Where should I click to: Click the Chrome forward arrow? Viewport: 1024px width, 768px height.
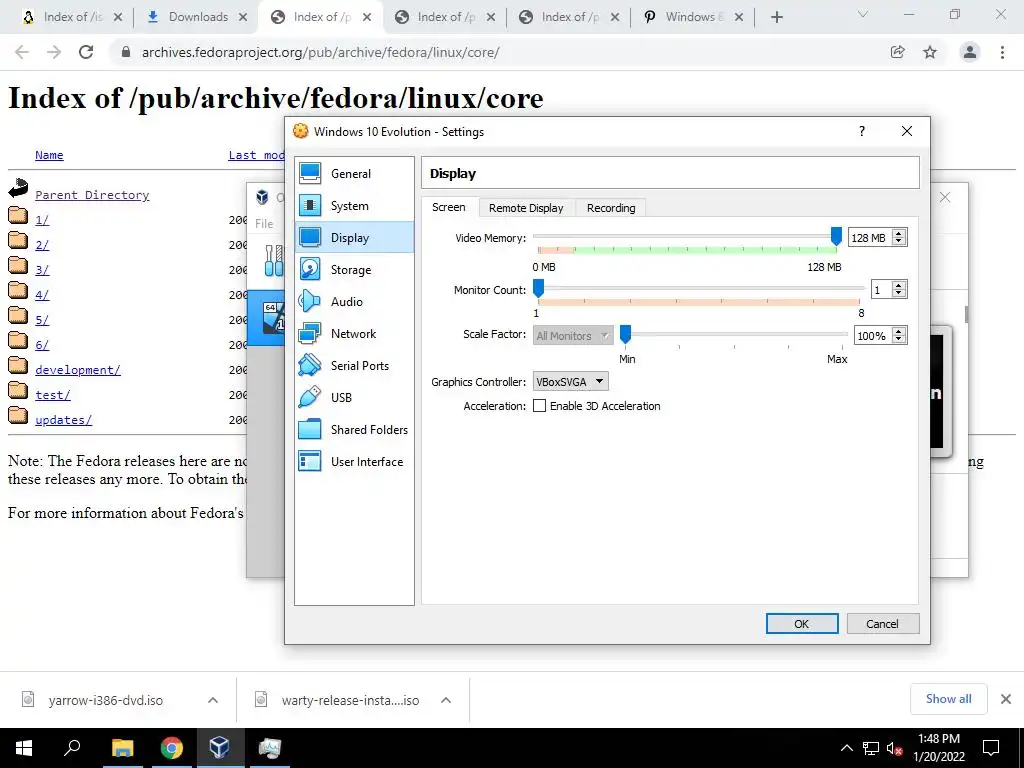coord(54,52)
